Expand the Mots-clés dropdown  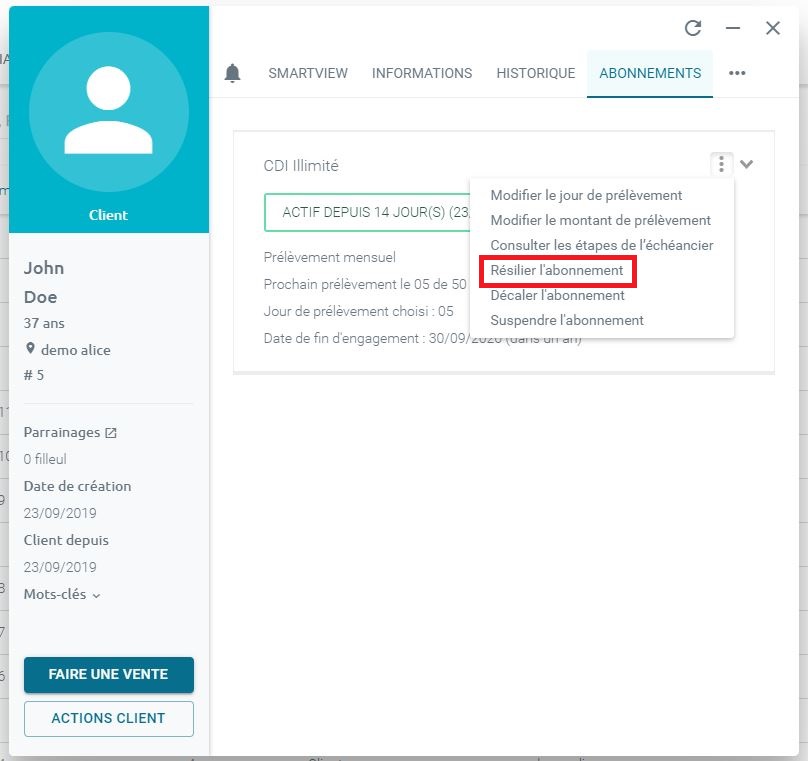[96, 595]
